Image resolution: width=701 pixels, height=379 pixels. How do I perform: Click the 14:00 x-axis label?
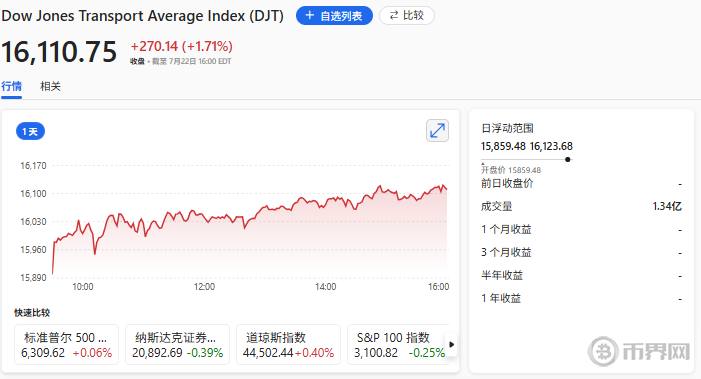tap(325, 286)
